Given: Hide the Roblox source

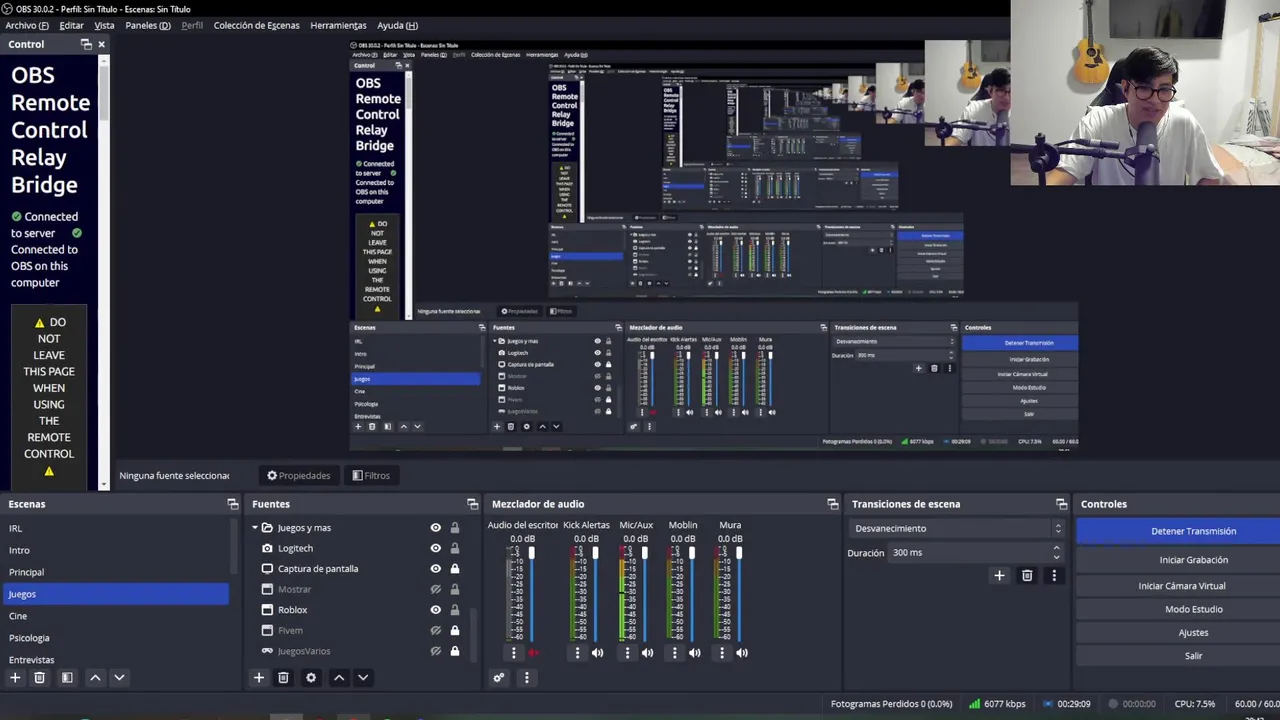Looking at the screenshot, I should [435, 610].
